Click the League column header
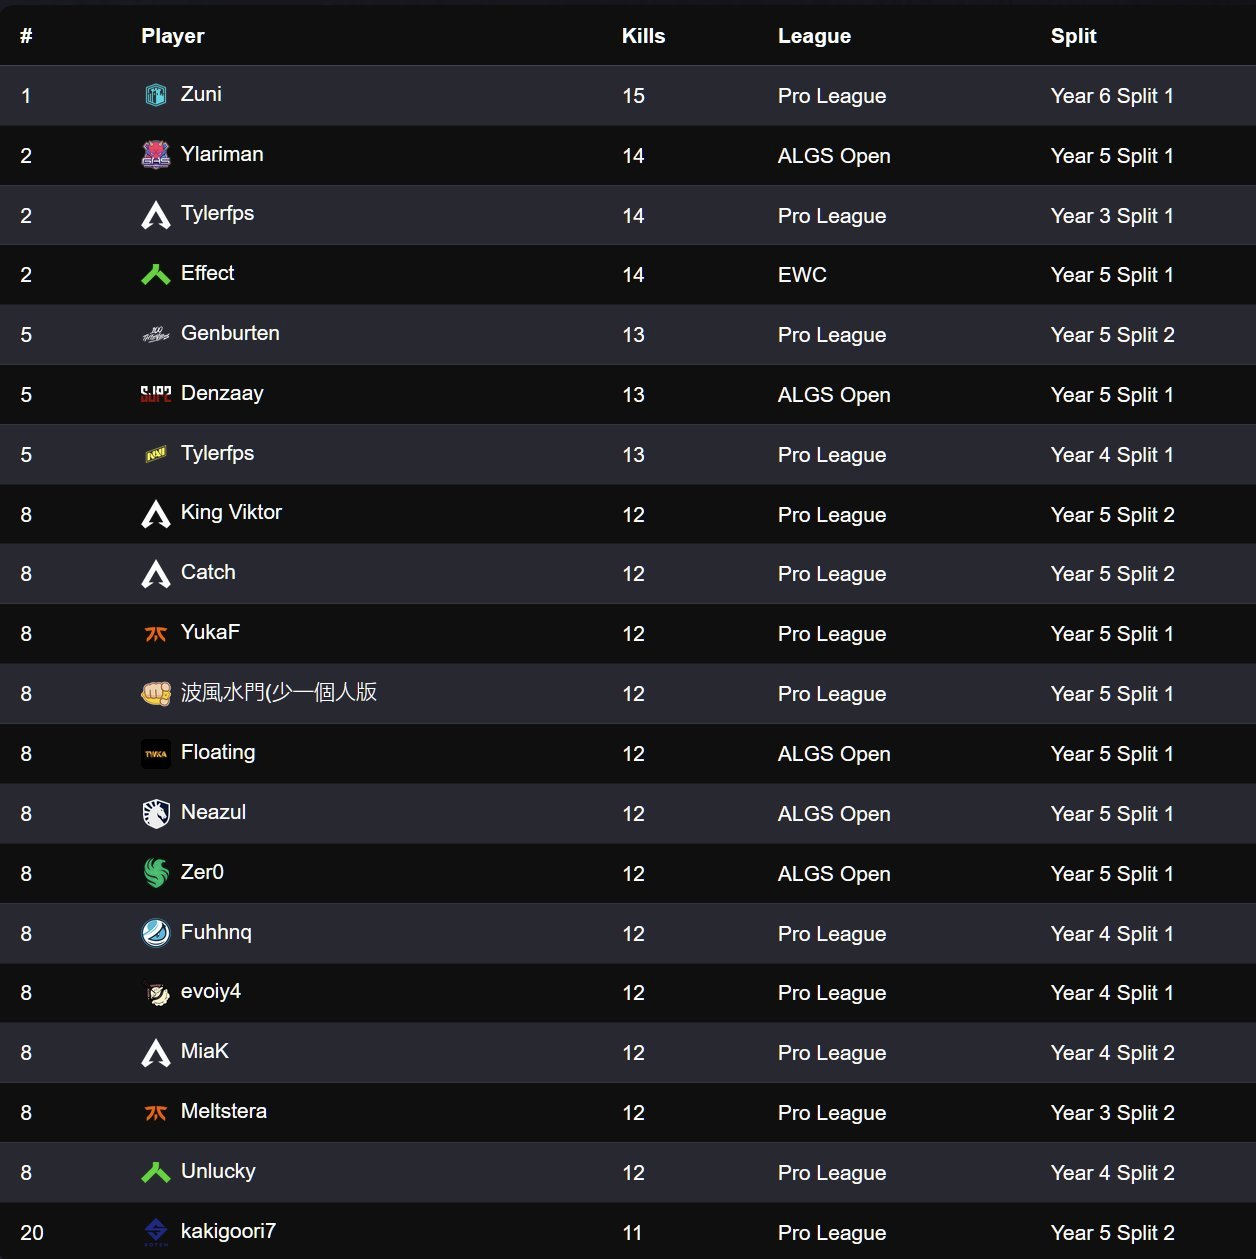Image resolution: width=1256 pixels, height=1259 pixels. [x=814, y=36]
